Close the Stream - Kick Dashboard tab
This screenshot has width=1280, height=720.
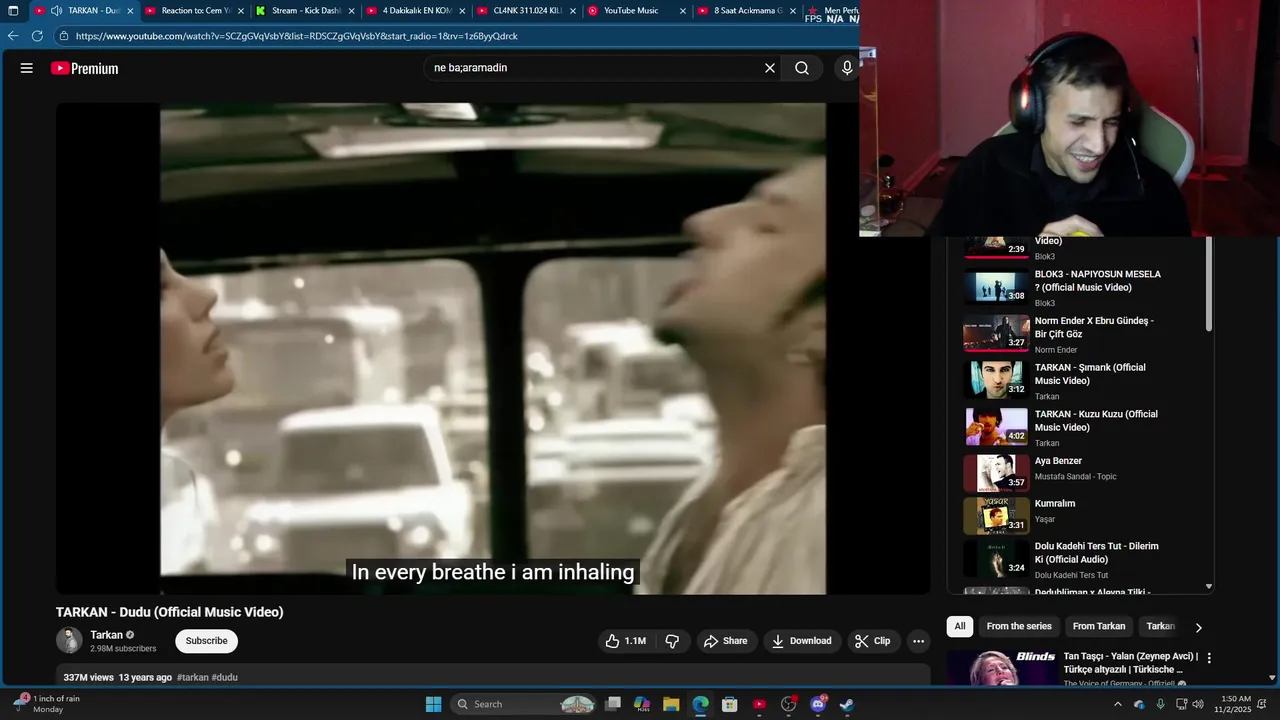coord(351,11)
